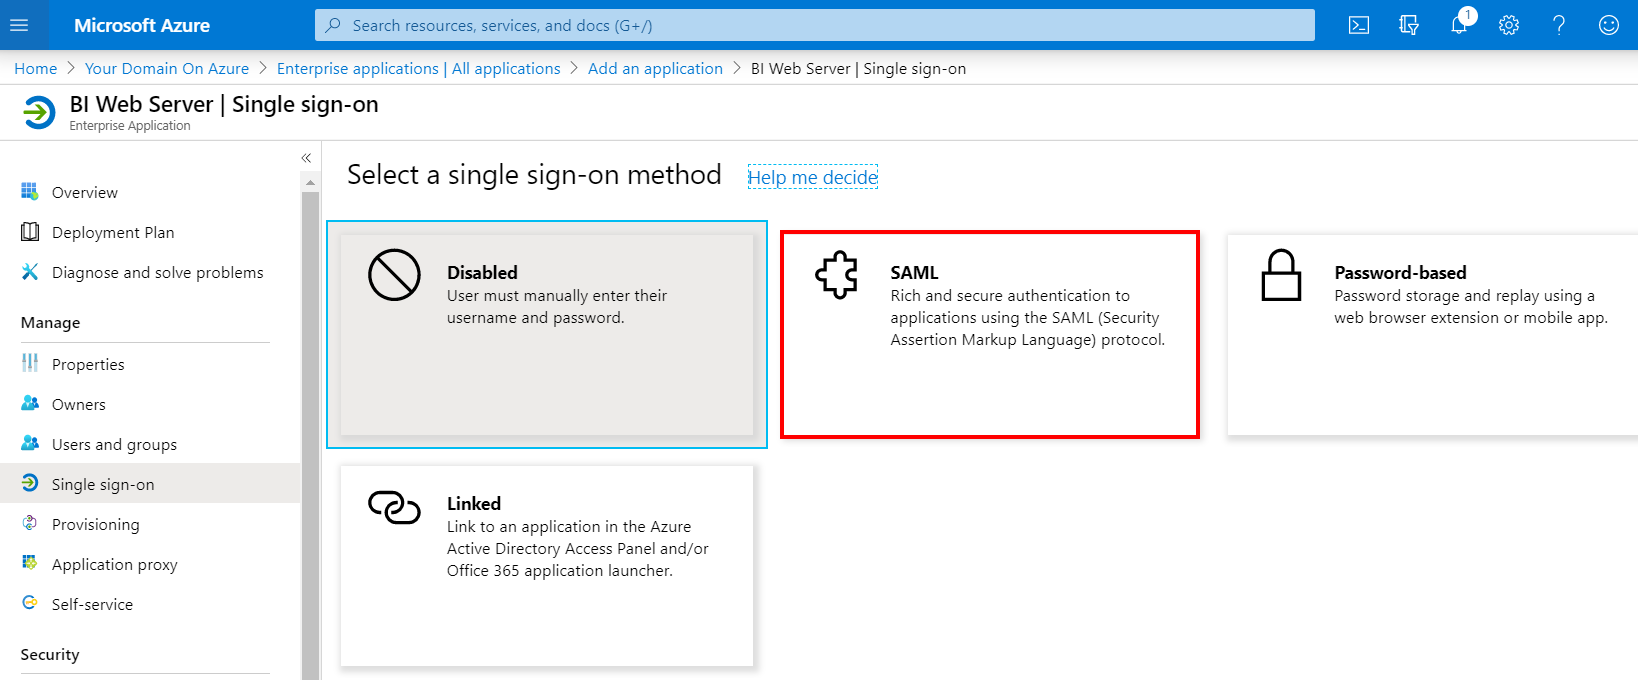Screen dimensions: 1638x680
Task: Select Properties under Manage
Action: click(87, 364)
